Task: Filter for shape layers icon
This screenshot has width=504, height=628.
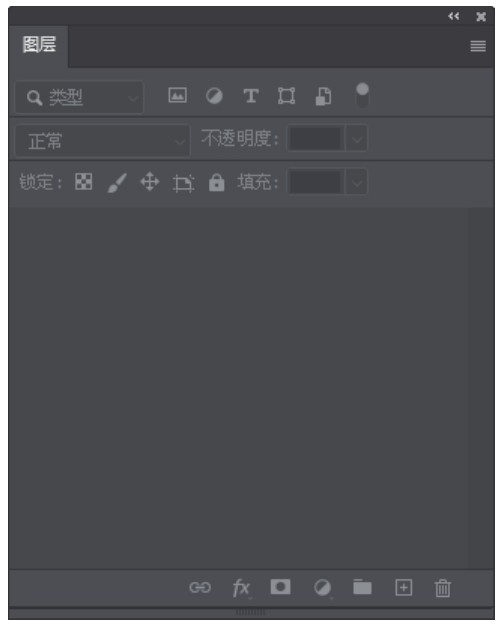Action: click(286, 96)
